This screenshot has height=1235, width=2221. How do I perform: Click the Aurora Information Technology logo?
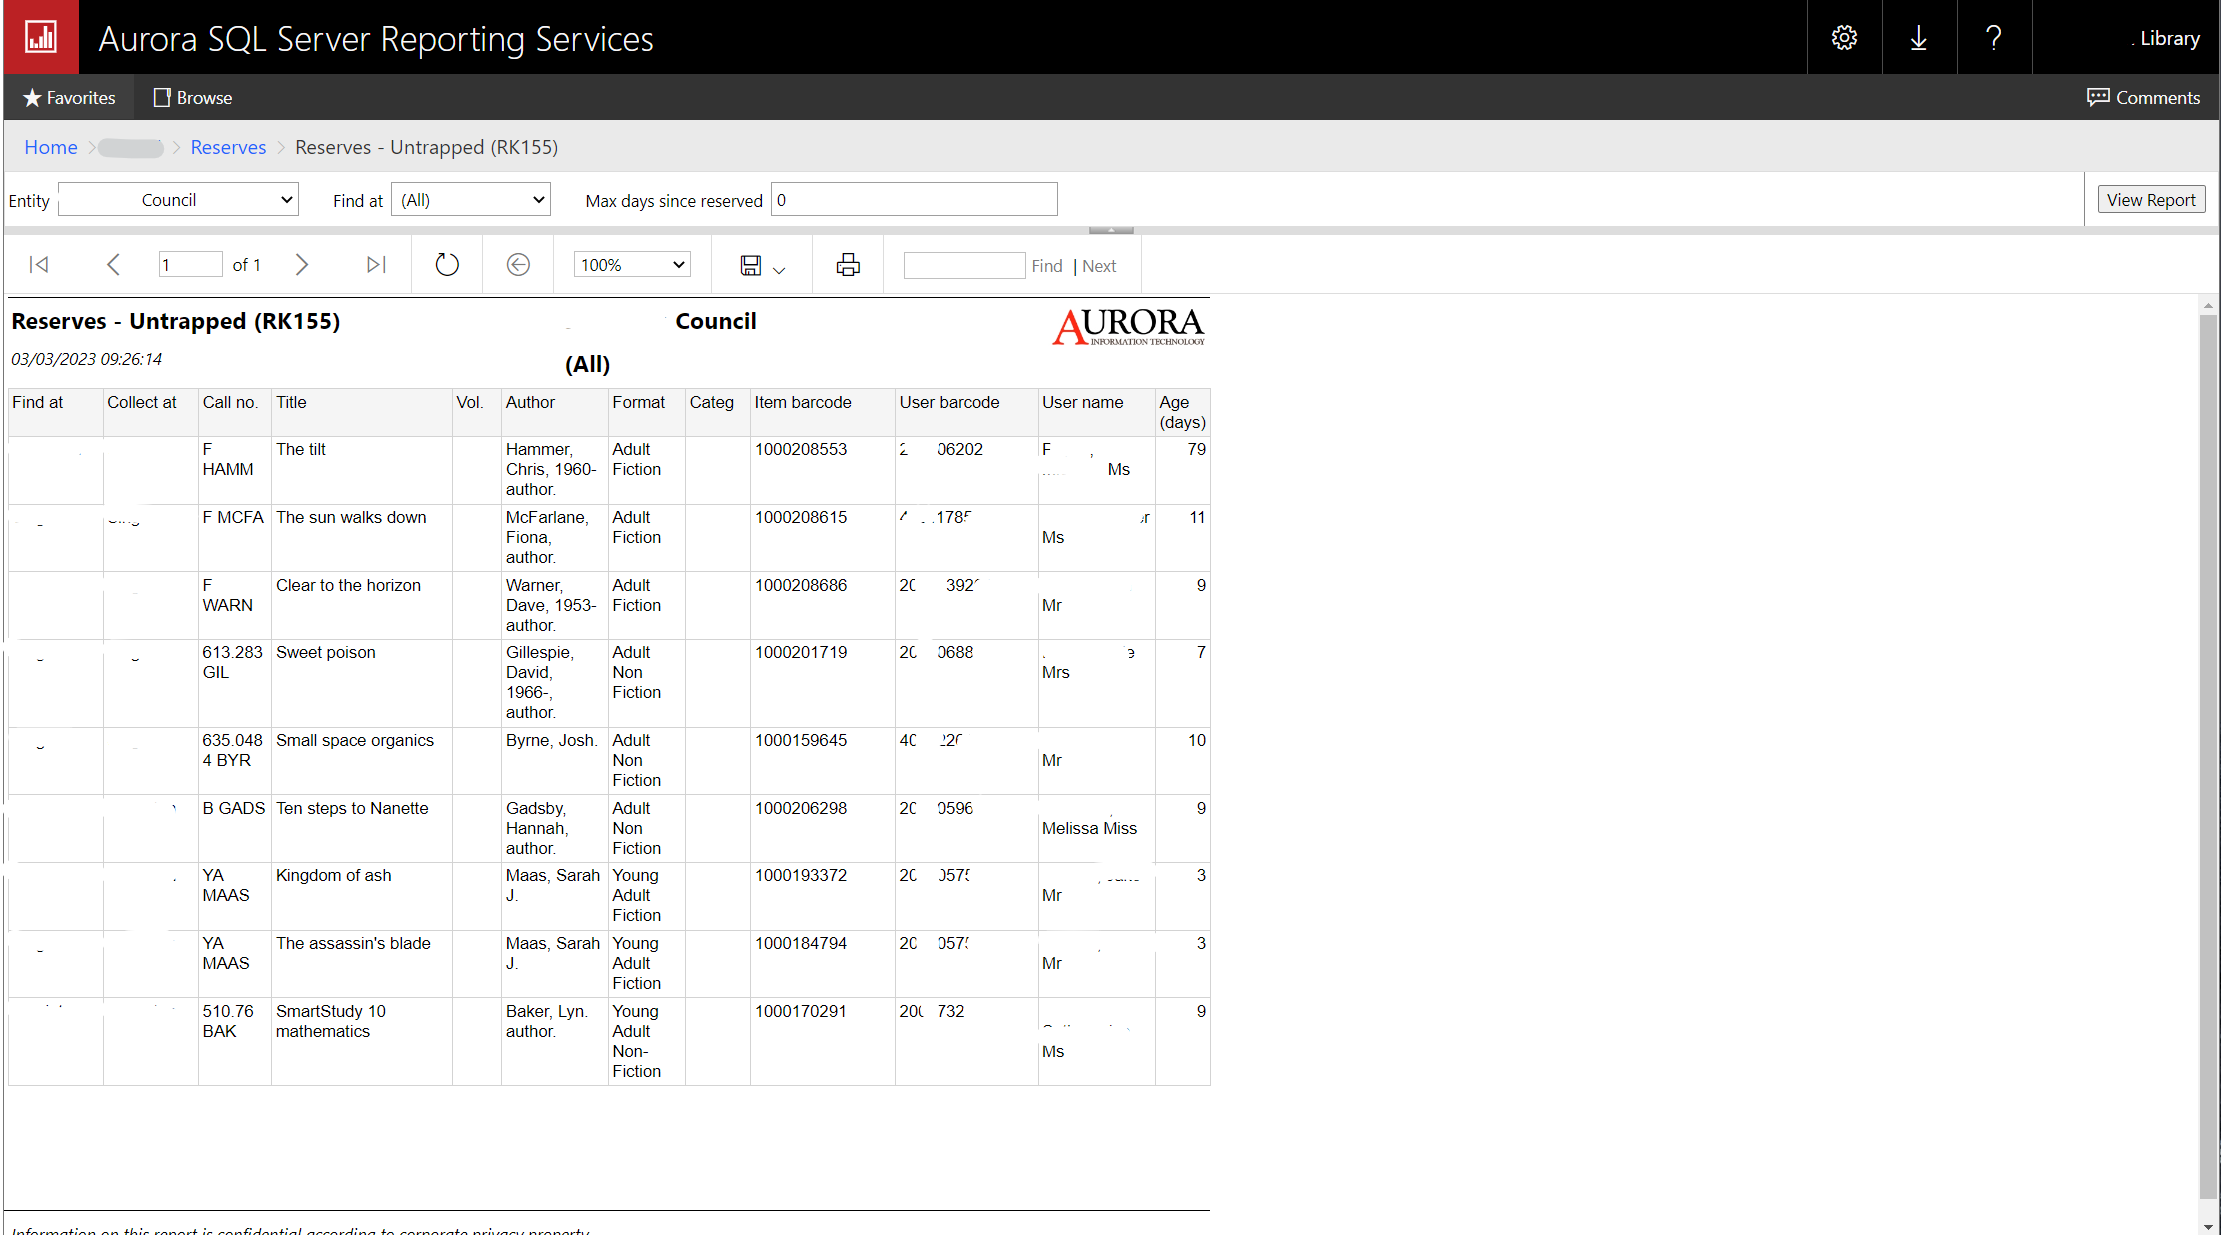click(1128, 326)
